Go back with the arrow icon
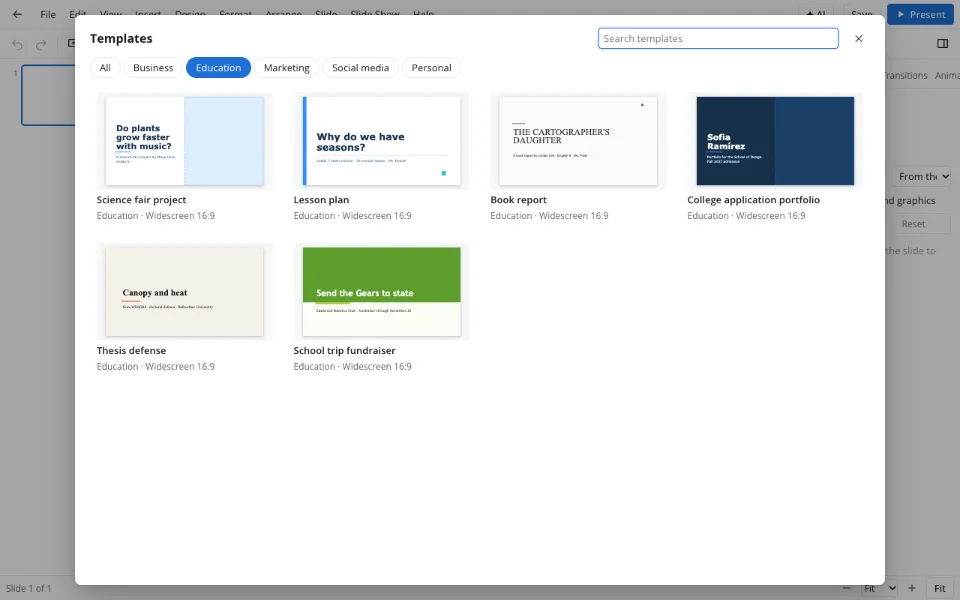 coord(17,14)
